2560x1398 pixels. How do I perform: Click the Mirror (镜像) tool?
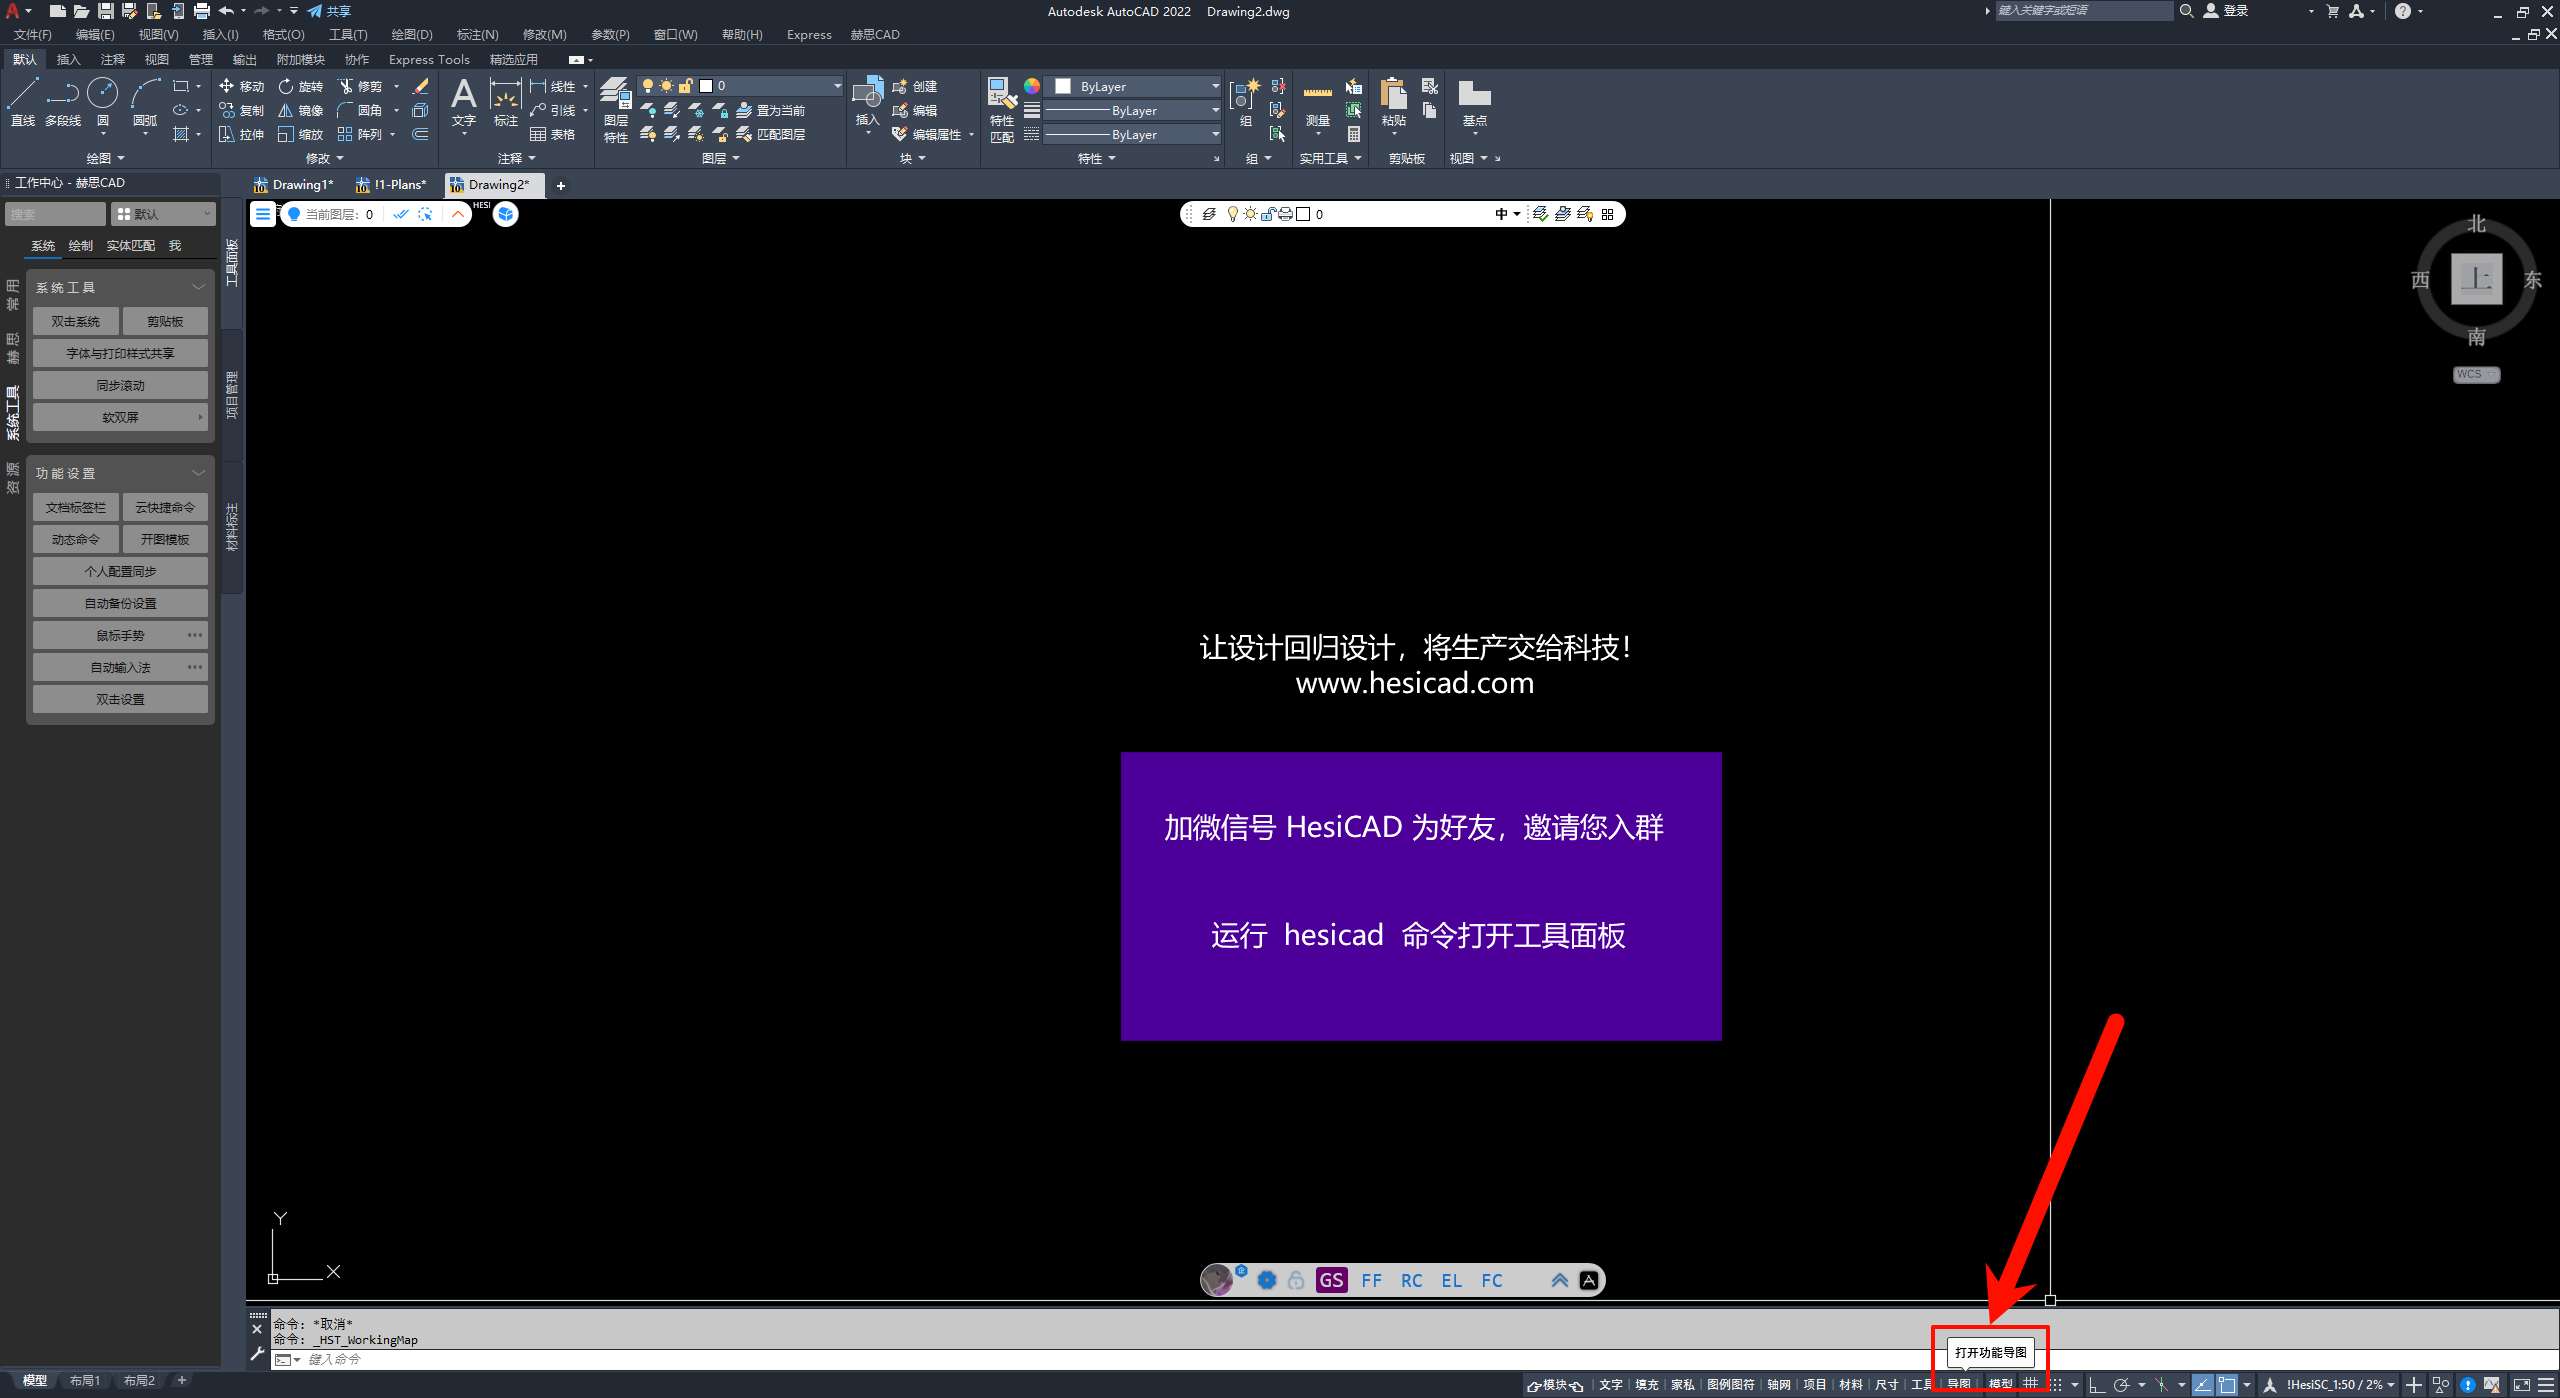click(x=301, y=110)
